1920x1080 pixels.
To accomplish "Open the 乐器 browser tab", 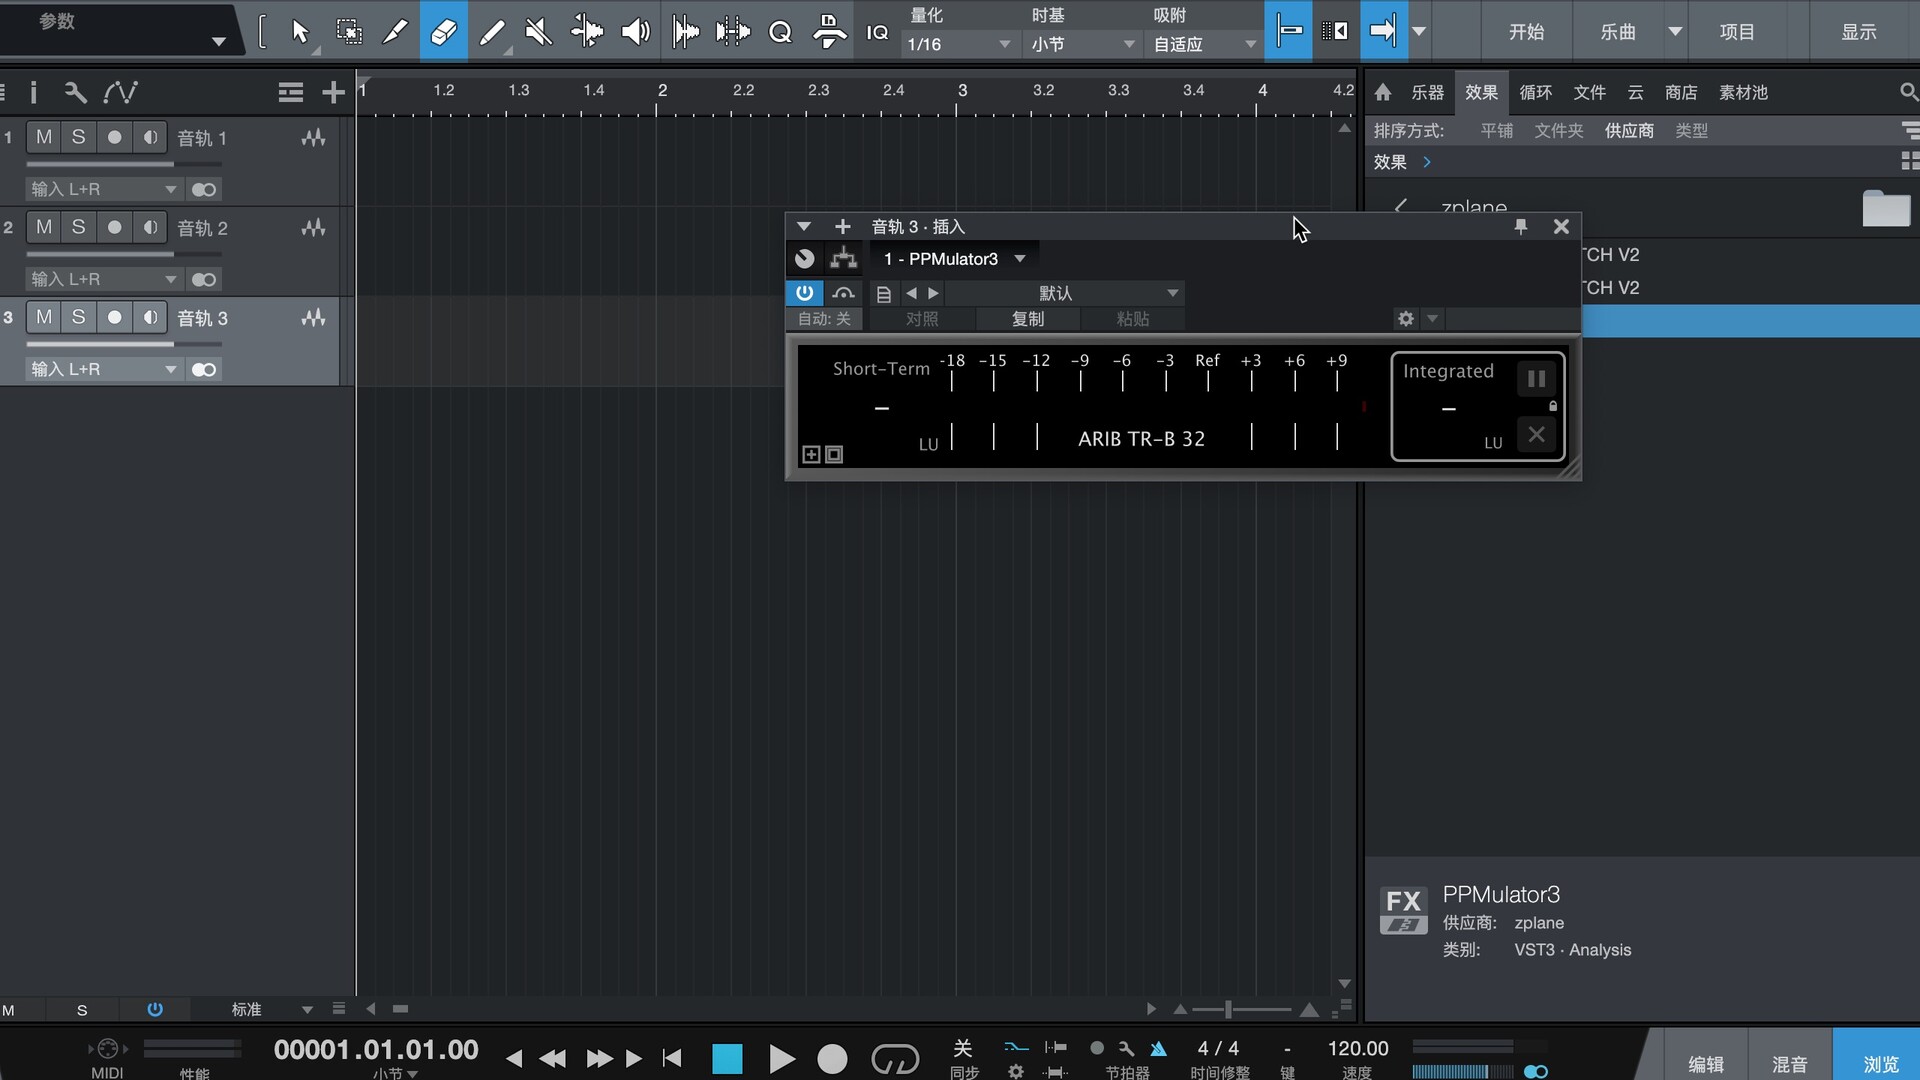I will pos(1427,93).
